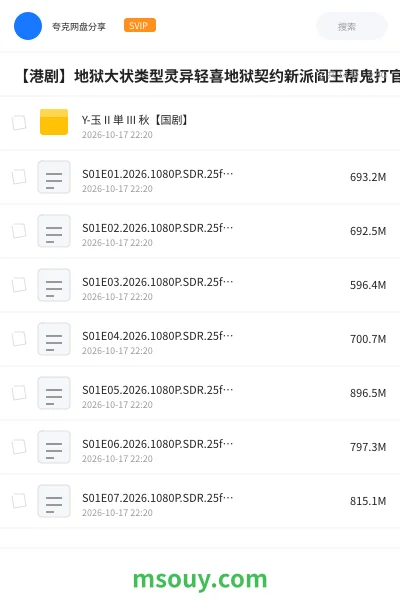The height and width of the screenshot is (600, 400).
Task: Click the search input field
Action: point(352,26)
